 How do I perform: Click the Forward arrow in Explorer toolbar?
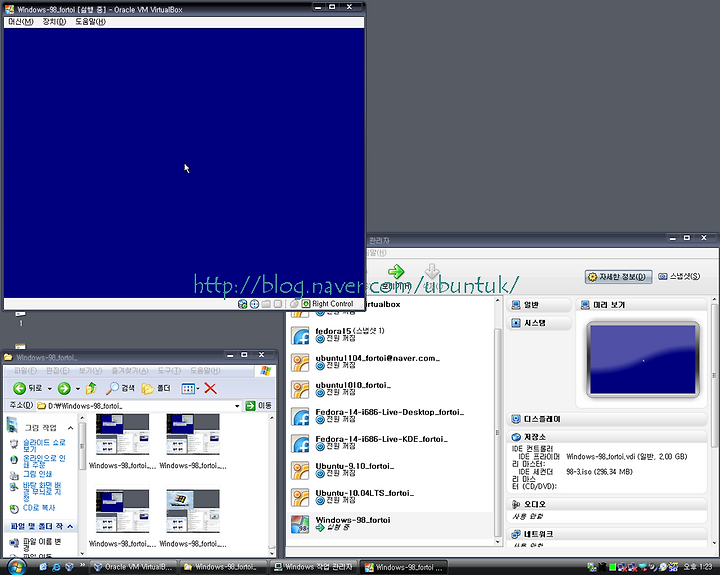pos(64,389)
